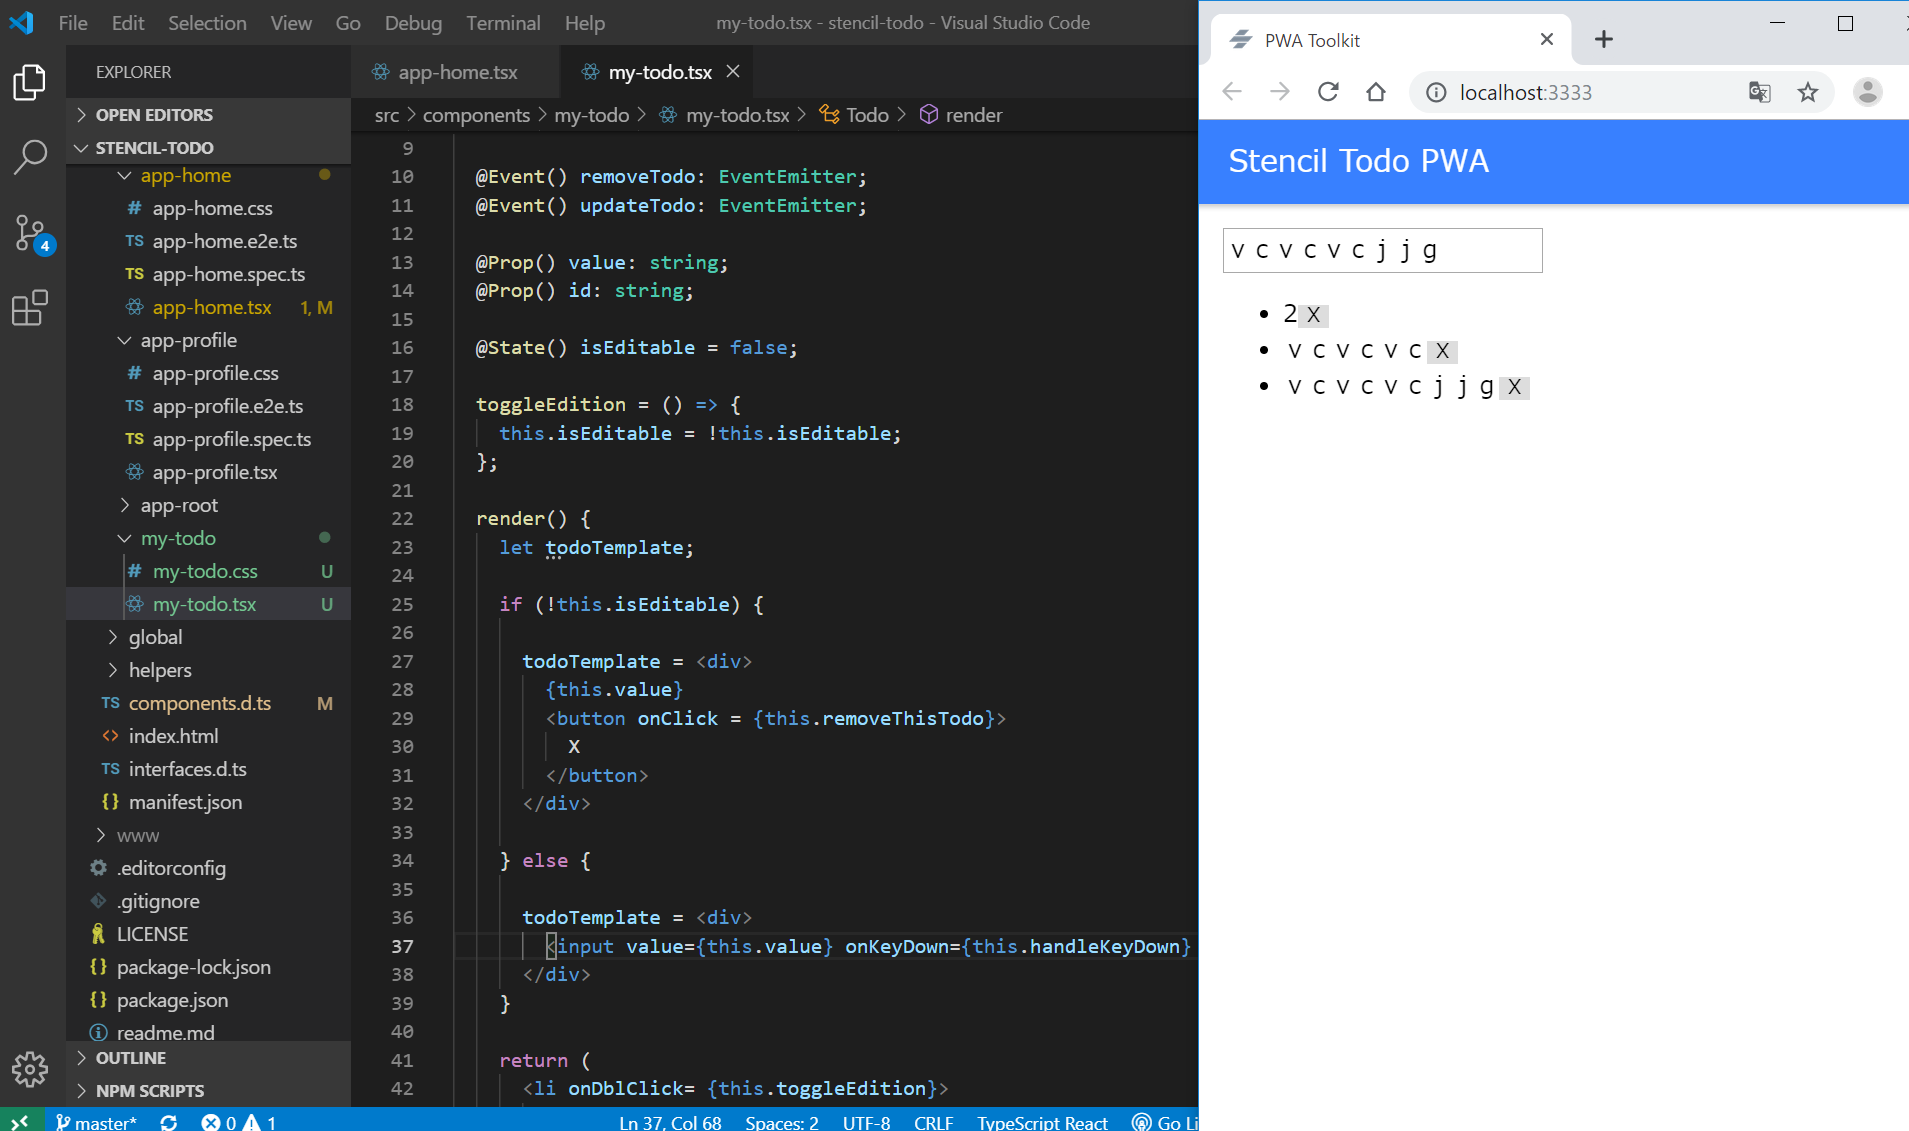
Task: Expand the helpers folder
Action: pyautogui.click(x=160, y=670)
